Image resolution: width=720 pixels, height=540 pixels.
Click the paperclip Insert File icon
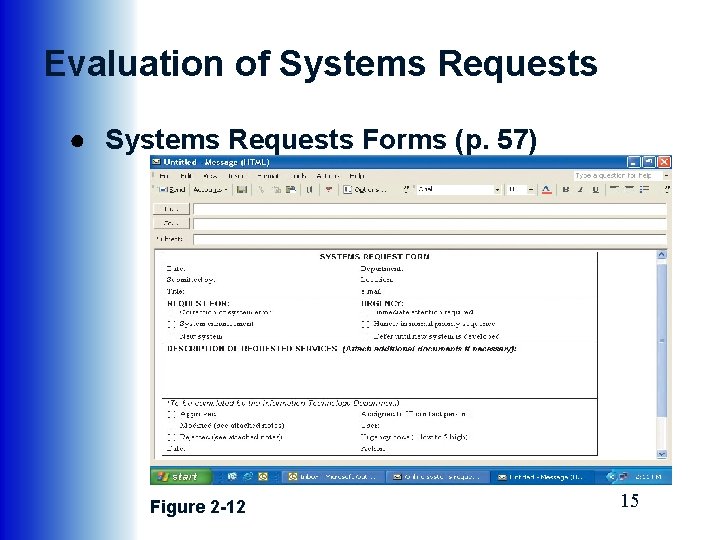tap(309, 190)
